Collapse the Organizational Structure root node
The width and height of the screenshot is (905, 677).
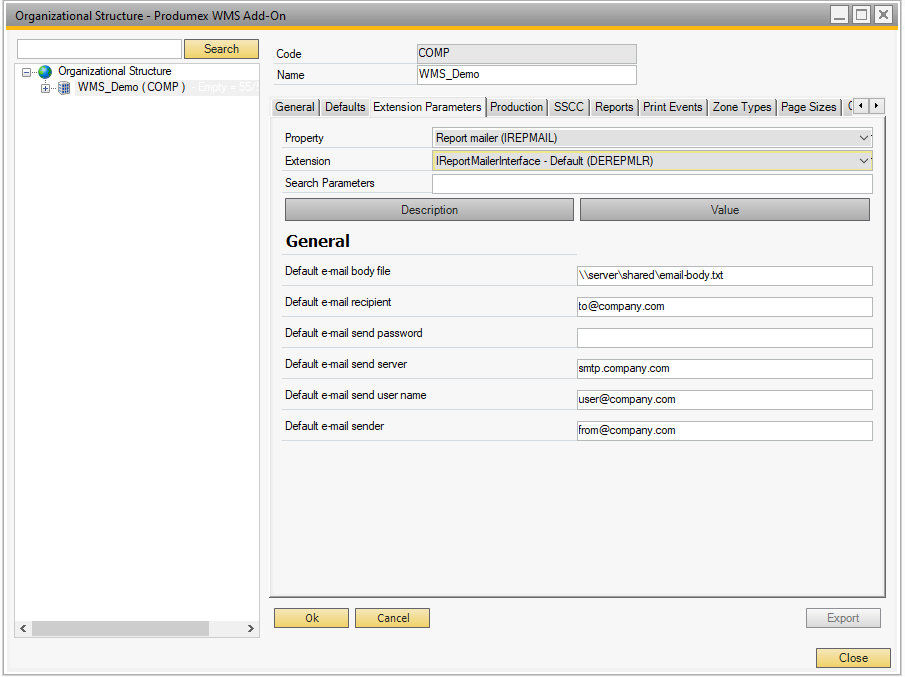[x=27, y=72]
